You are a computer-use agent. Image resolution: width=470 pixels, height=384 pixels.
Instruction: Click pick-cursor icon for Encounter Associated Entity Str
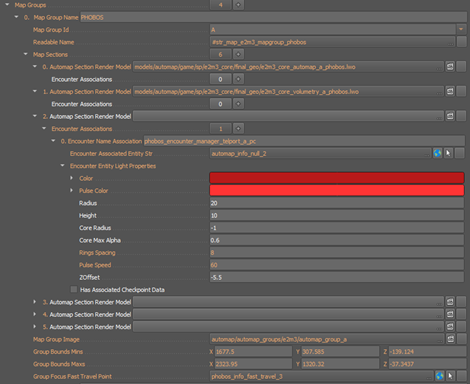point(448,153)
